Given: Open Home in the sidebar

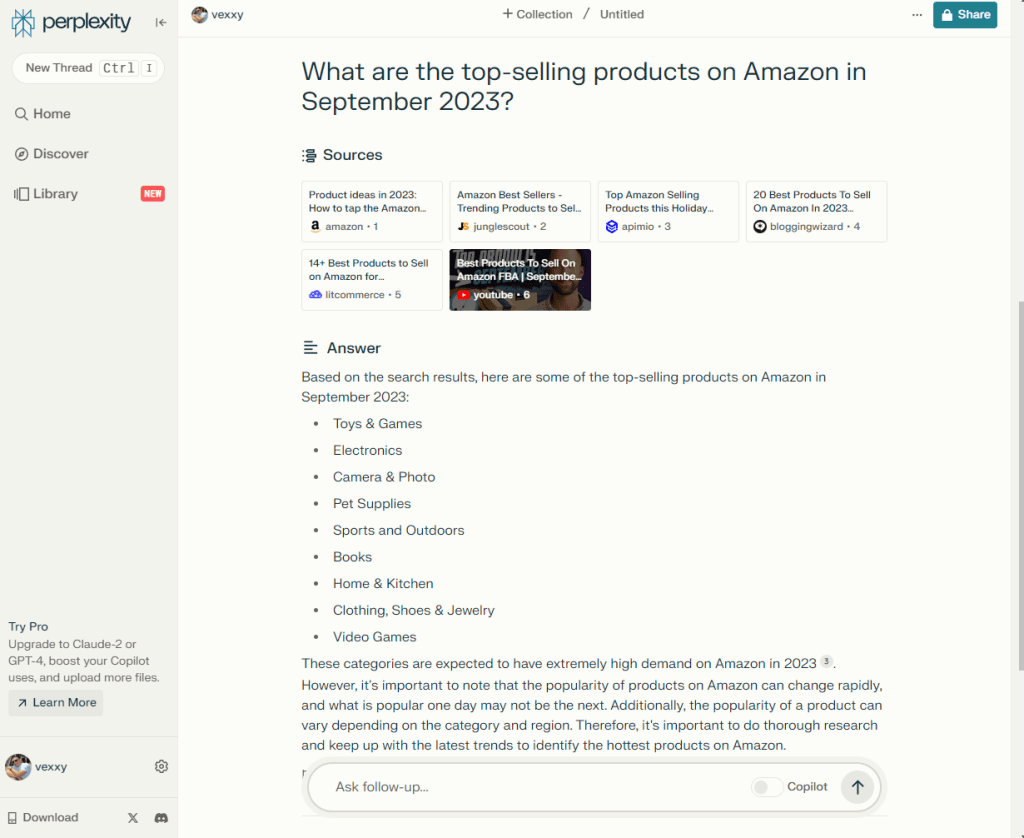Looking at the screenshot, I should tap(42, 114).
